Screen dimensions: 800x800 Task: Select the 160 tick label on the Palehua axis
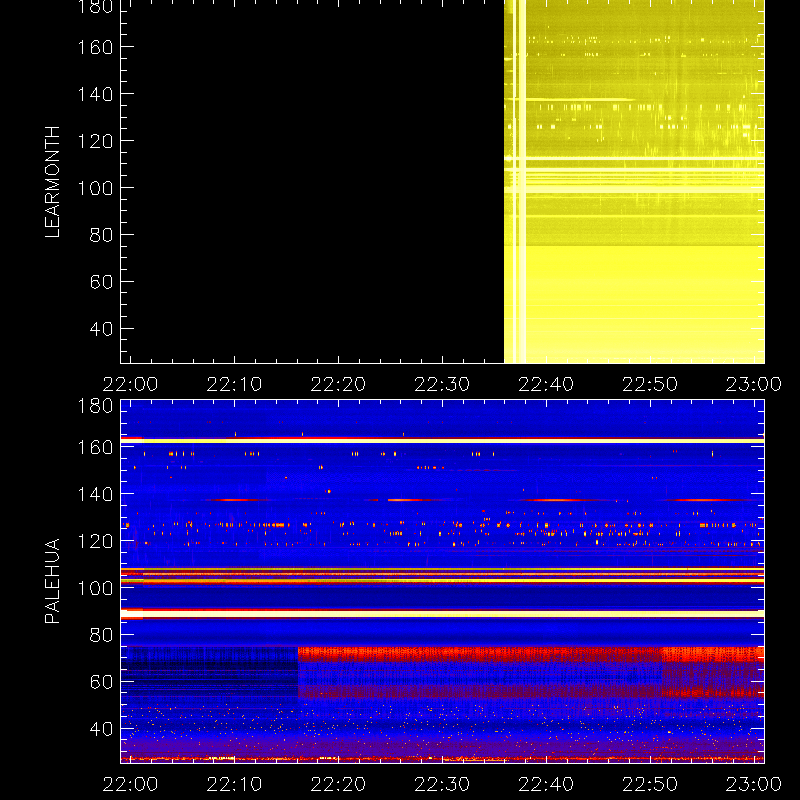coord(95,447)
